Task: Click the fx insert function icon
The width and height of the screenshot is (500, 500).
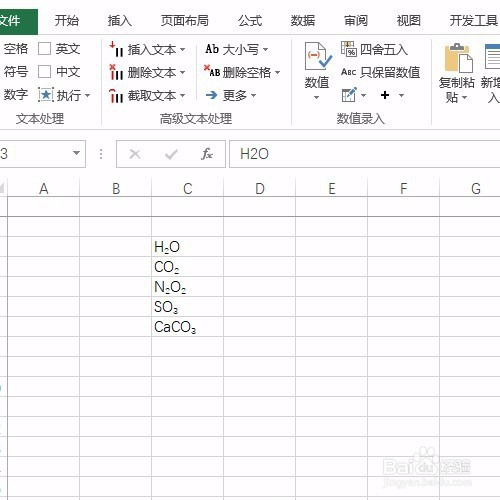Action: pyautogui.click(x=207, y=154)
